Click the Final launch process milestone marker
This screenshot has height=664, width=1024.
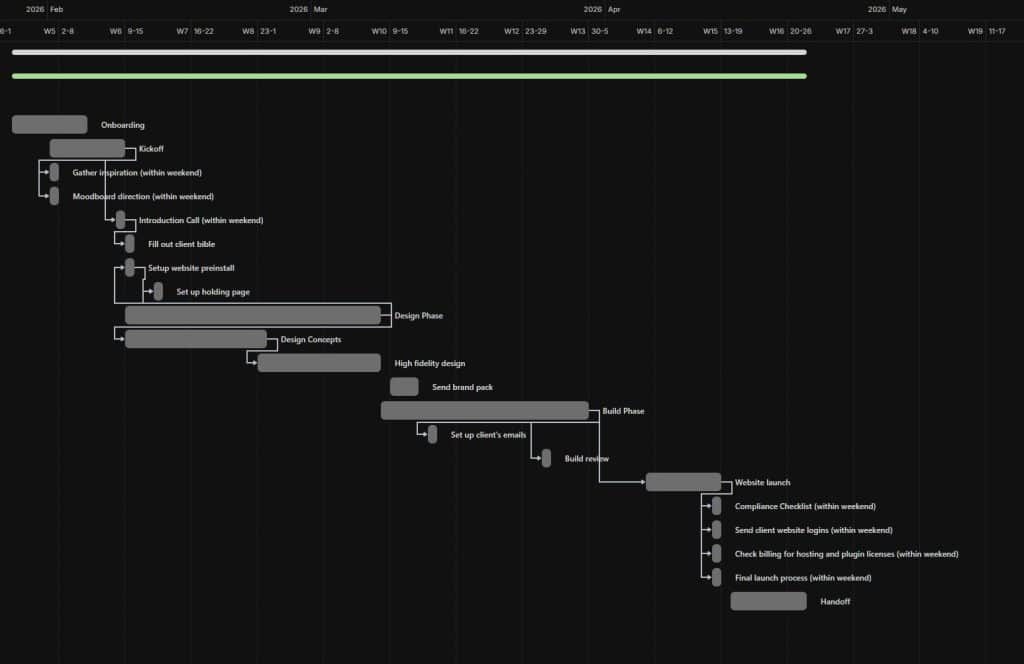[x=715, y=577]
